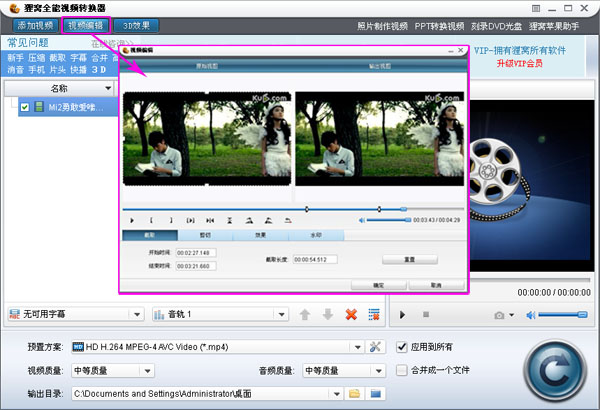Viewport: 600px width, 410px height.
Task: Click the 添加视频 button
Action: tap(35, 25)
